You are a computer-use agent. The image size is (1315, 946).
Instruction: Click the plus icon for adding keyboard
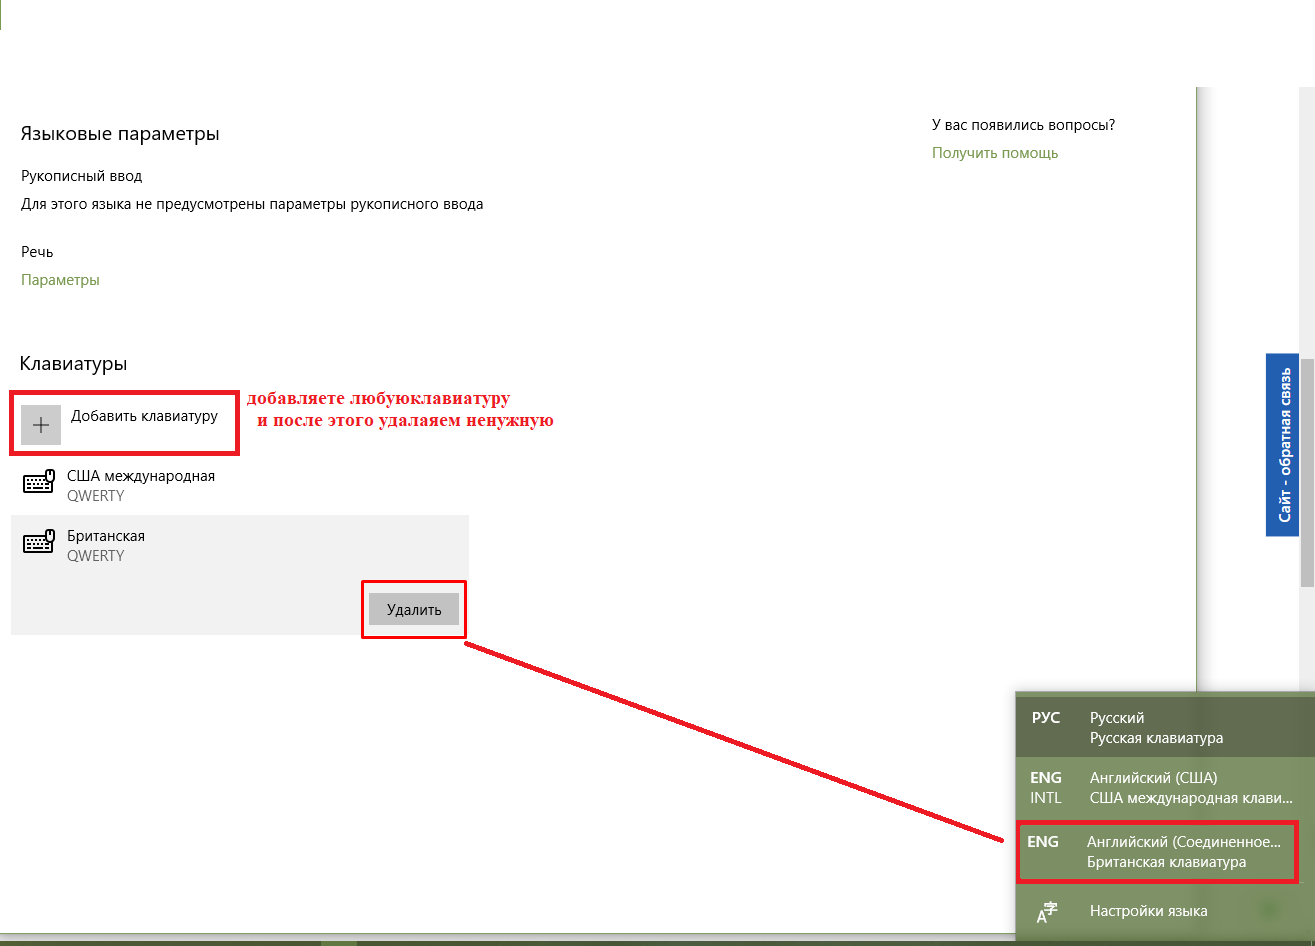[41, 425]
